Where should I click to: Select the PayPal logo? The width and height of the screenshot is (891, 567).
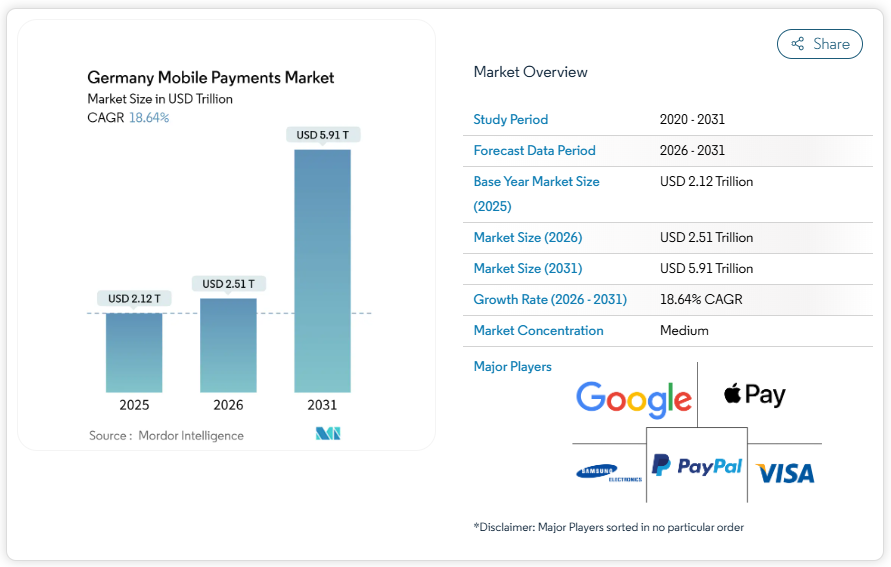coord(697,465)
